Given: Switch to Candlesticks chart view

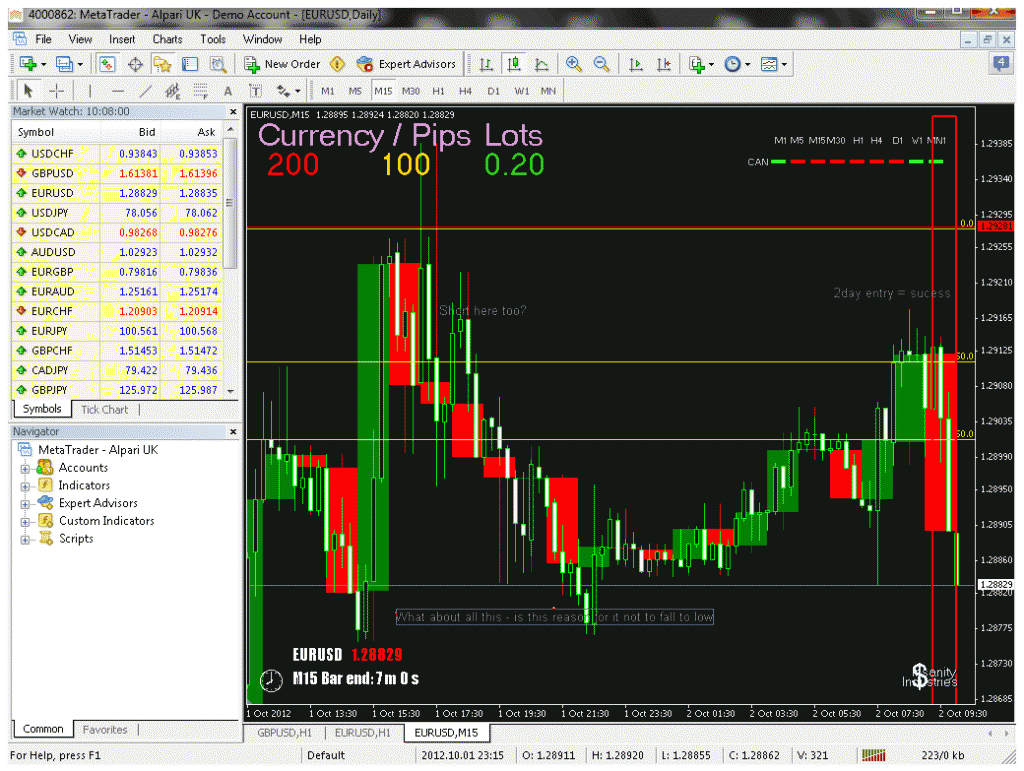Looking at the screenshot, I should pos(514,64).
